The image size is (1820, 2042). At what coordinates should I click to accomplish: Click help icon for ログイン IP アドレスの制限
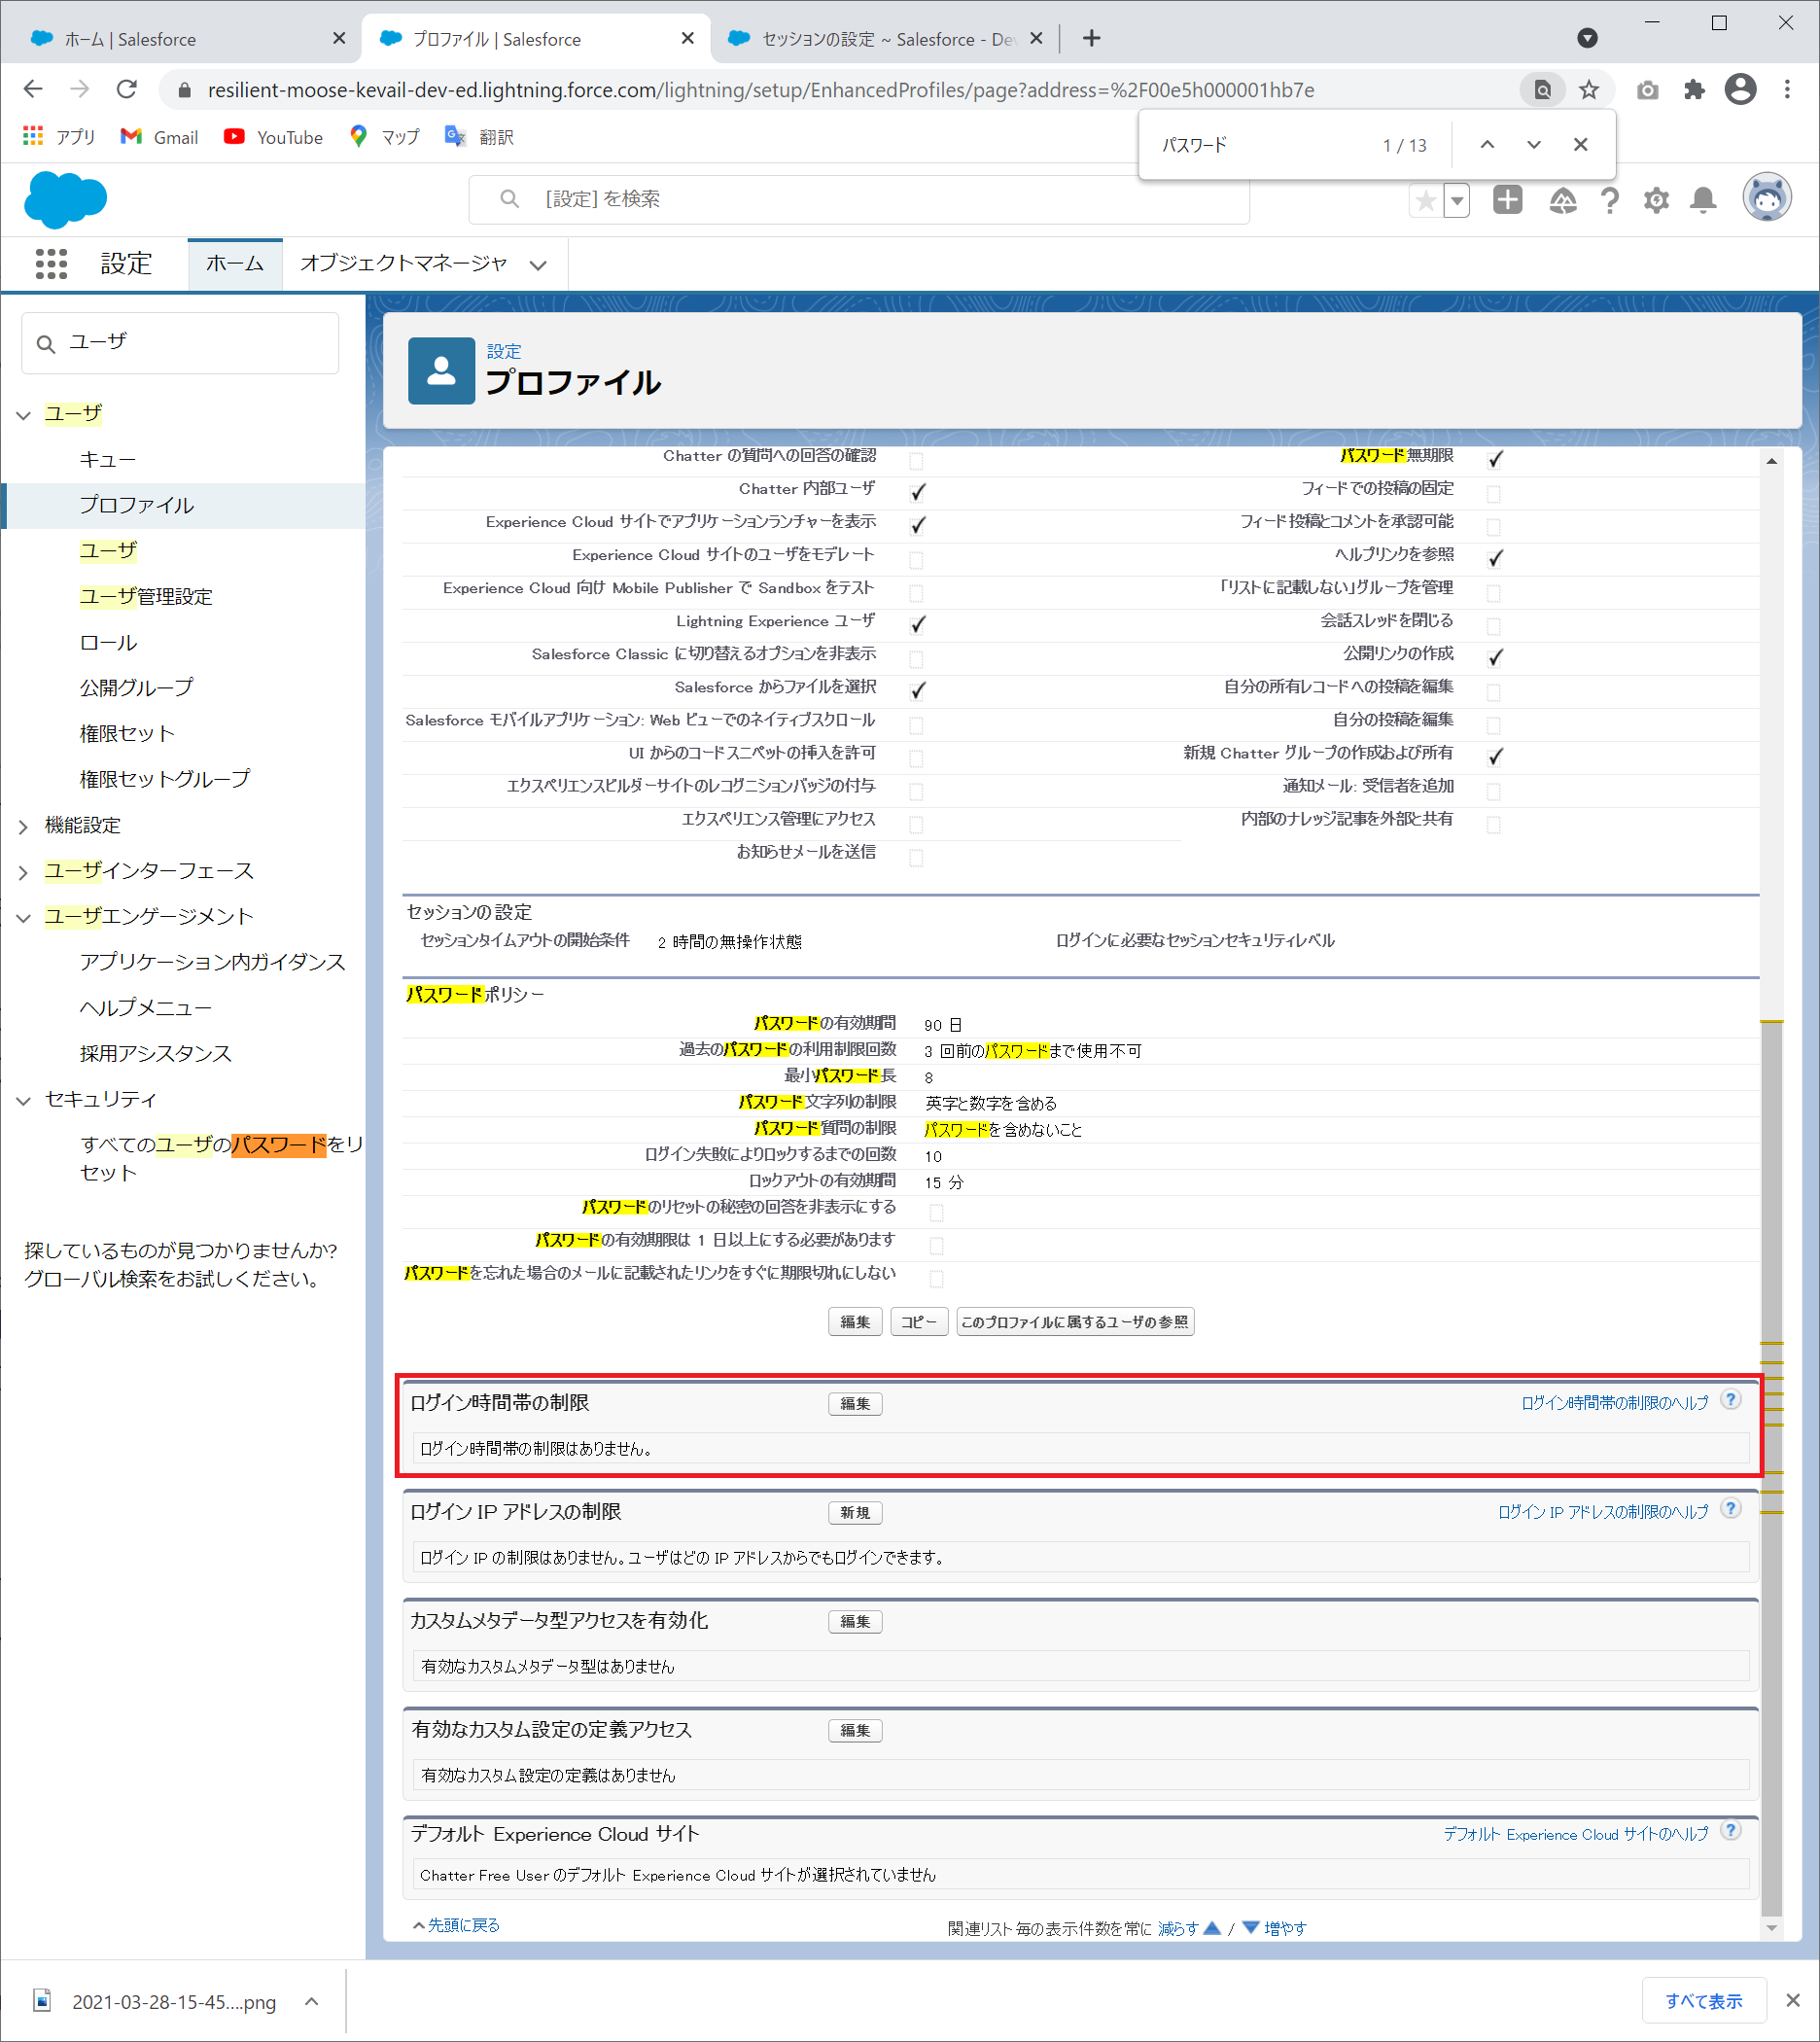click(1730, 1508)
